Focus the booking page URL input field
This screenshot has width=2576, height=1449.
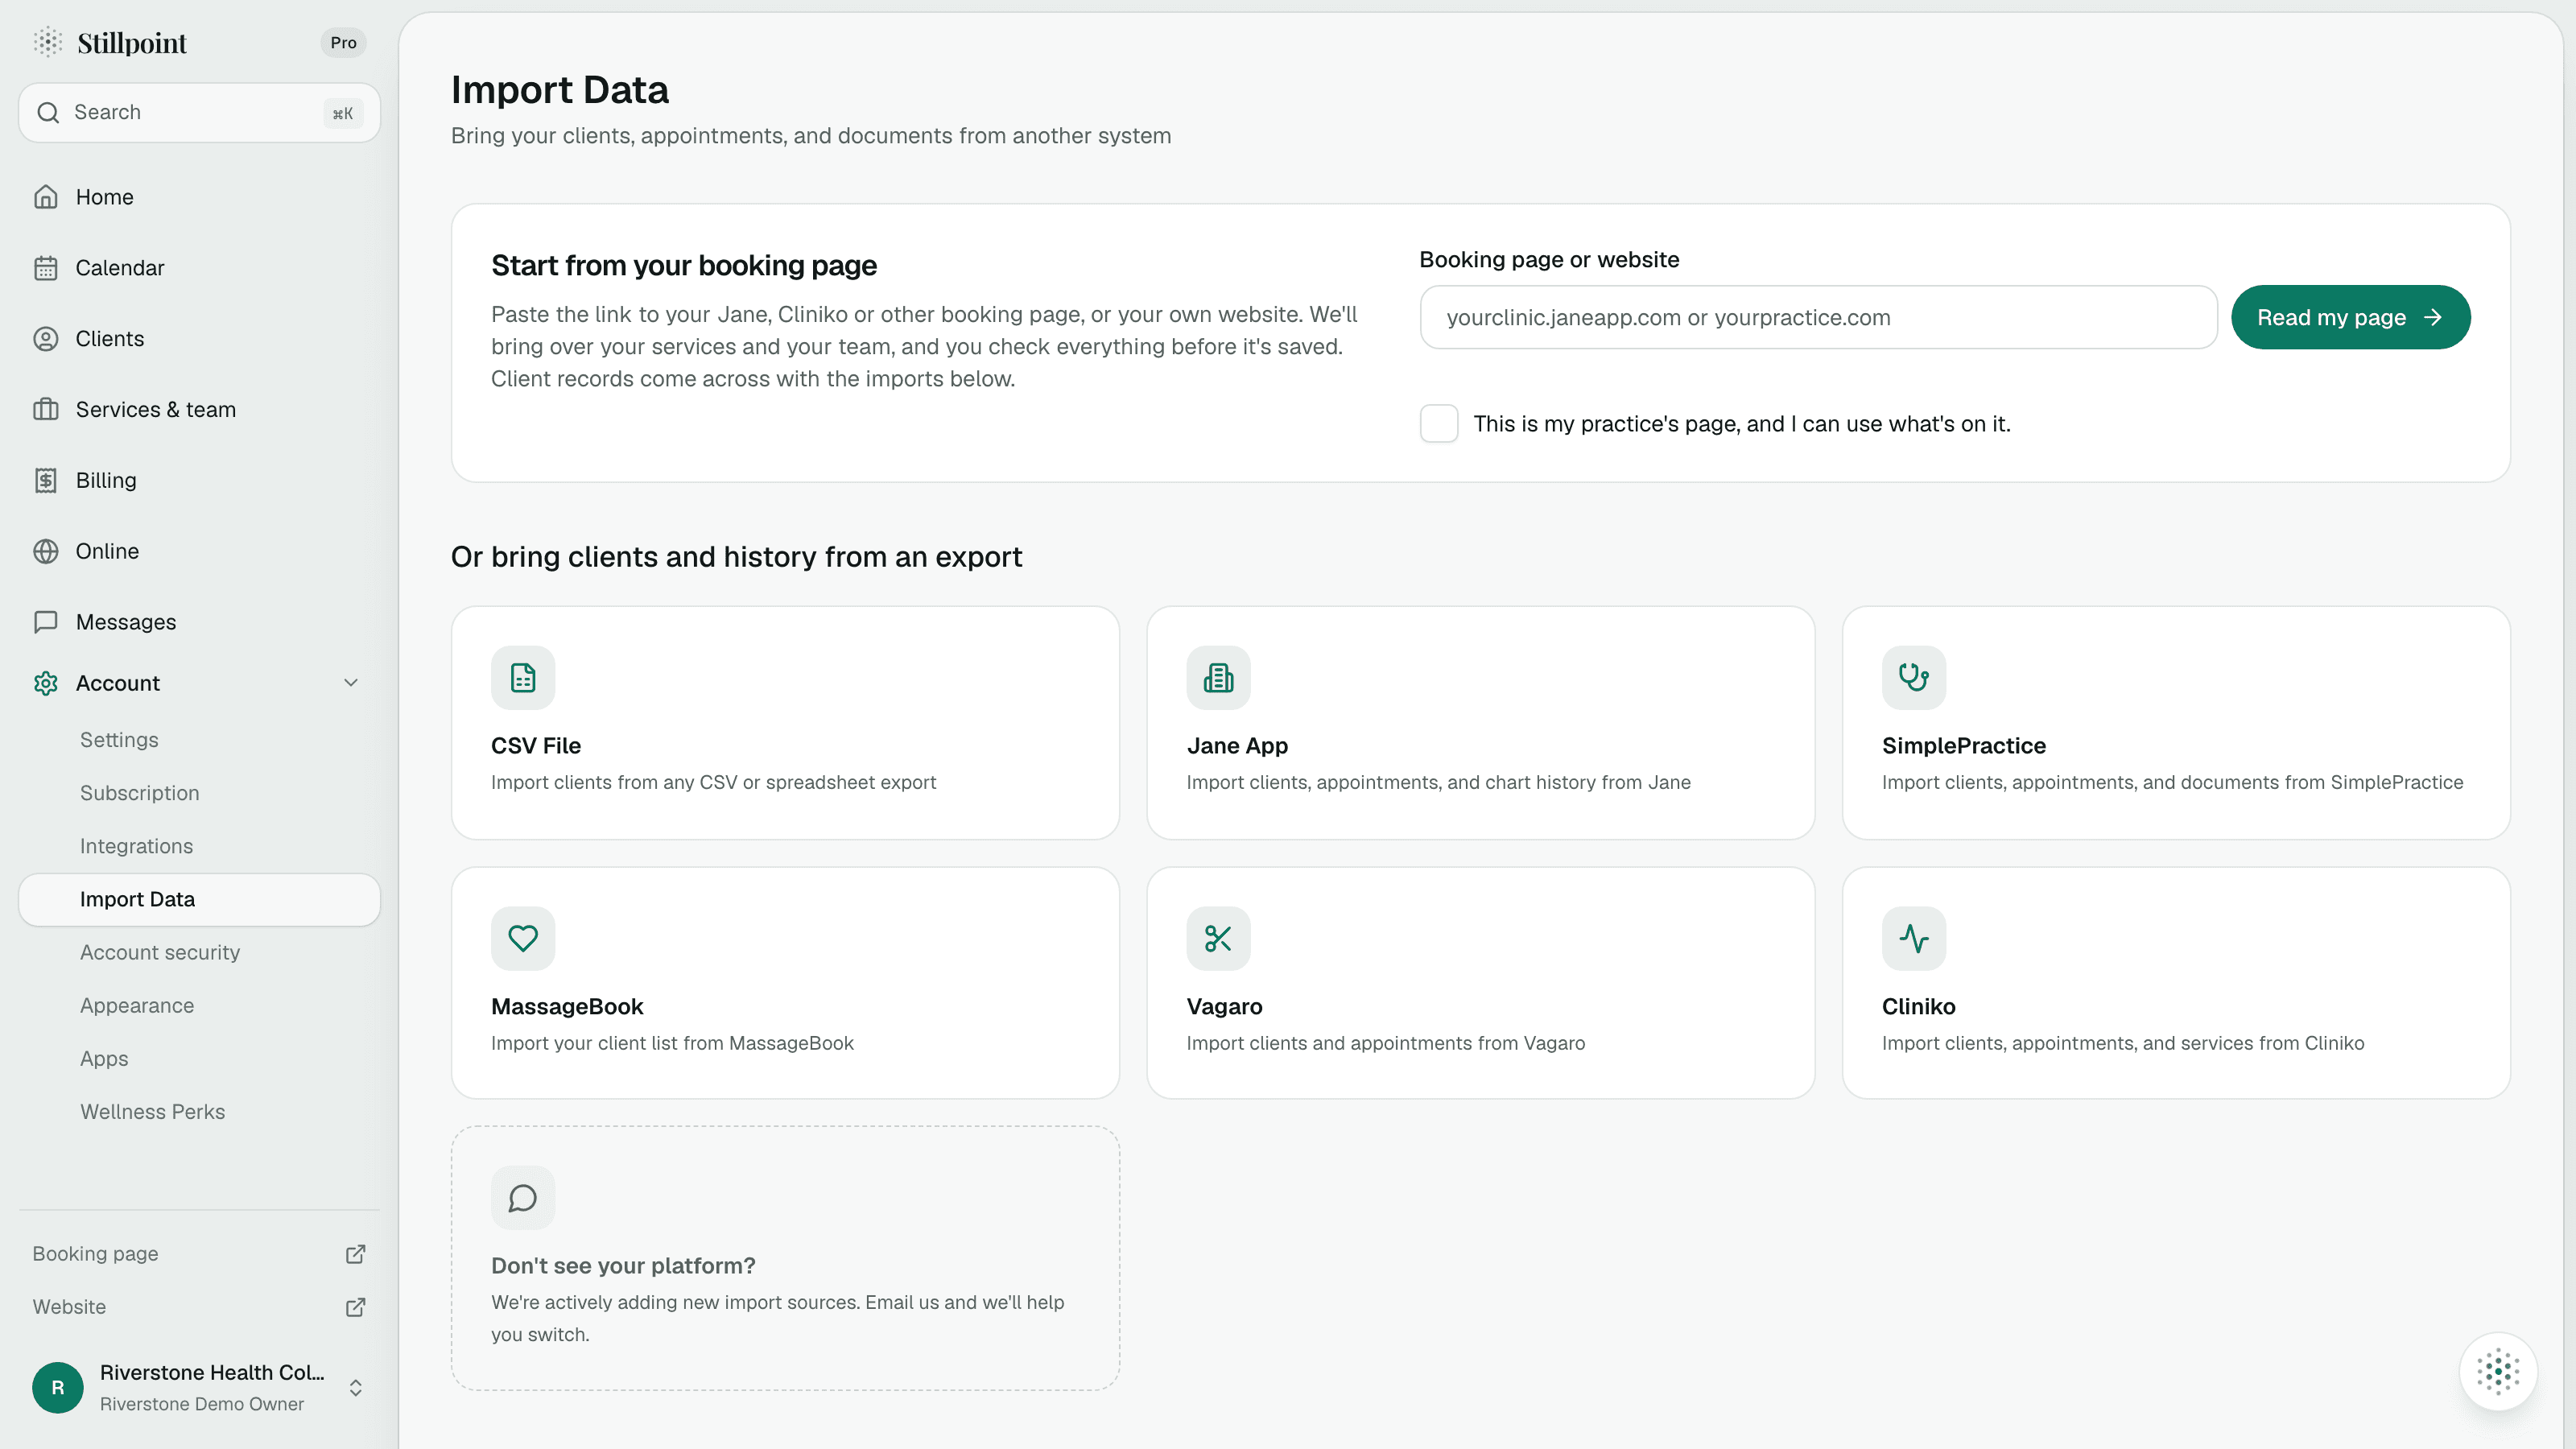point(1818,317)
